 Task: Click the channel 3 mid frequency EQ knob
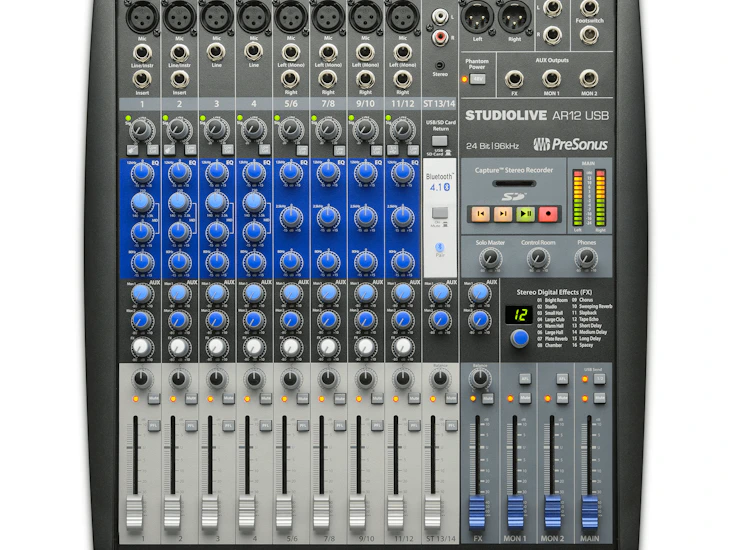pos(216,202)
